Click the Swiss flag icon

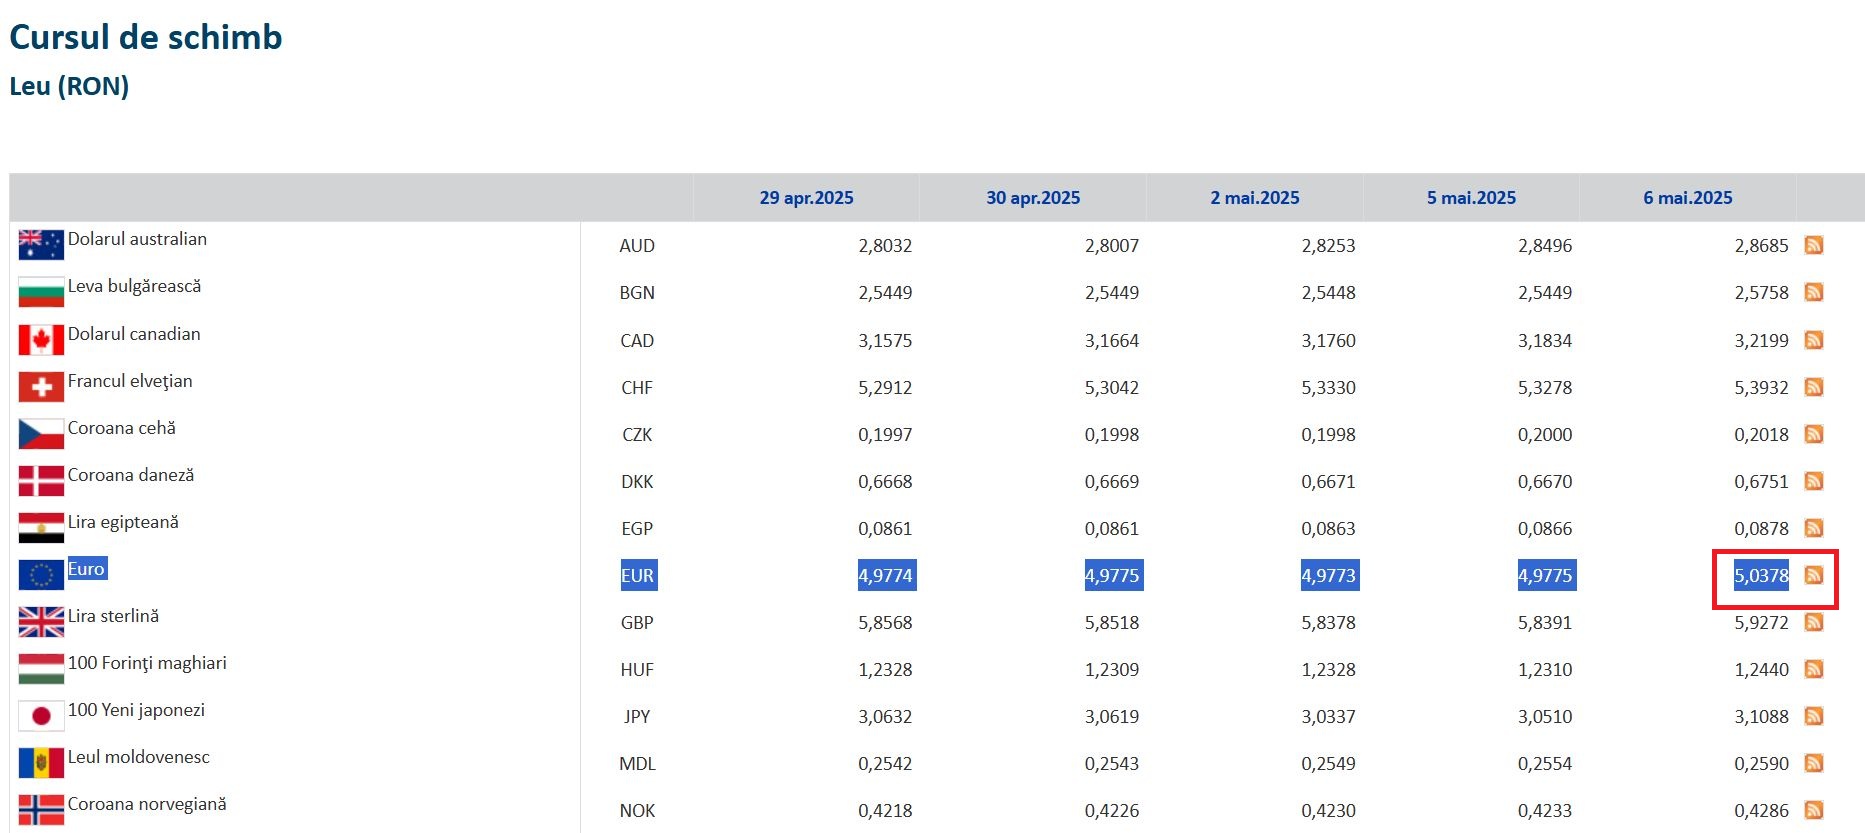coord(41,387)
